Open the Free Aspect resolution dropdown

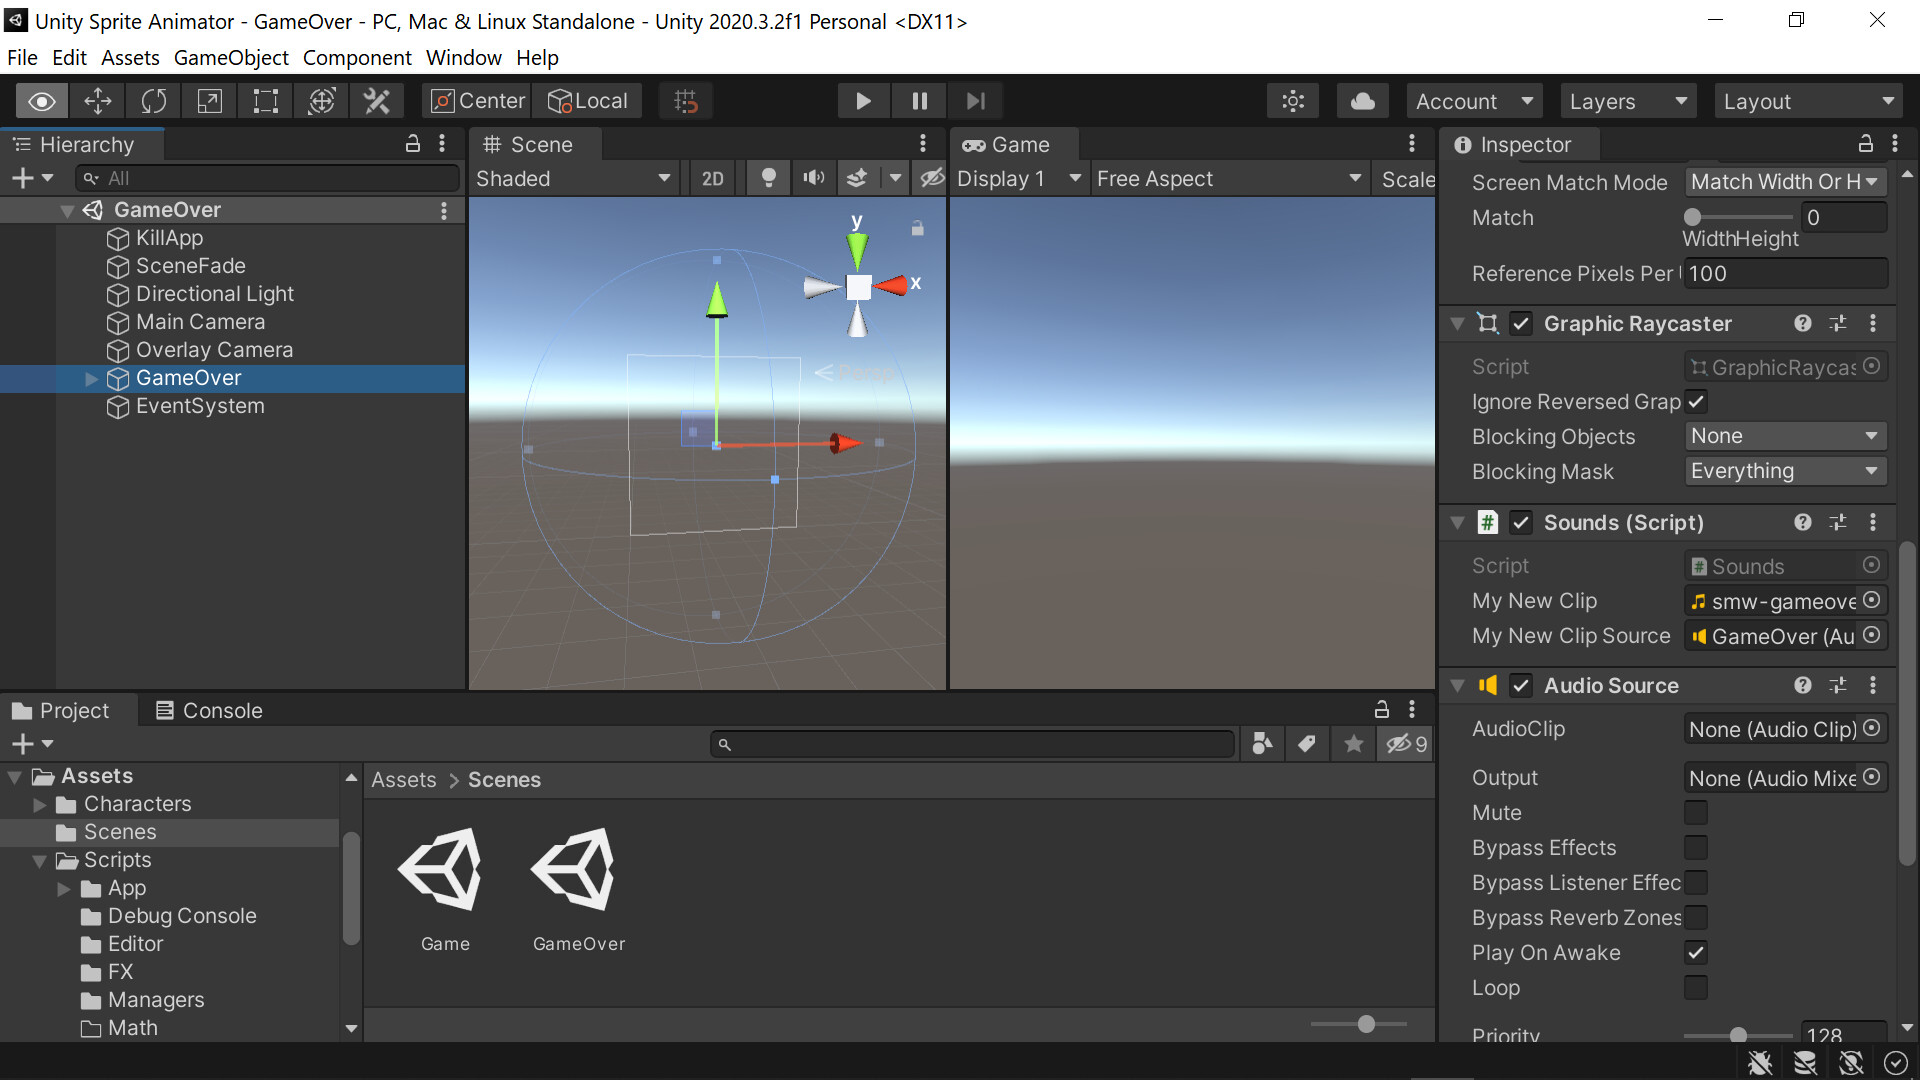point(1228,178)
